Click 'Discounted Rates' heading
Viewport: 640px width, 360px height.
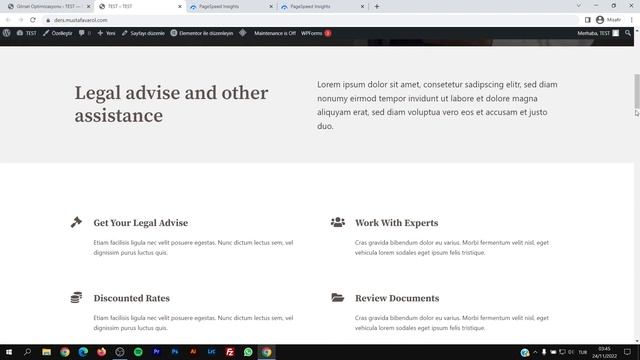(x=131, y=298)
